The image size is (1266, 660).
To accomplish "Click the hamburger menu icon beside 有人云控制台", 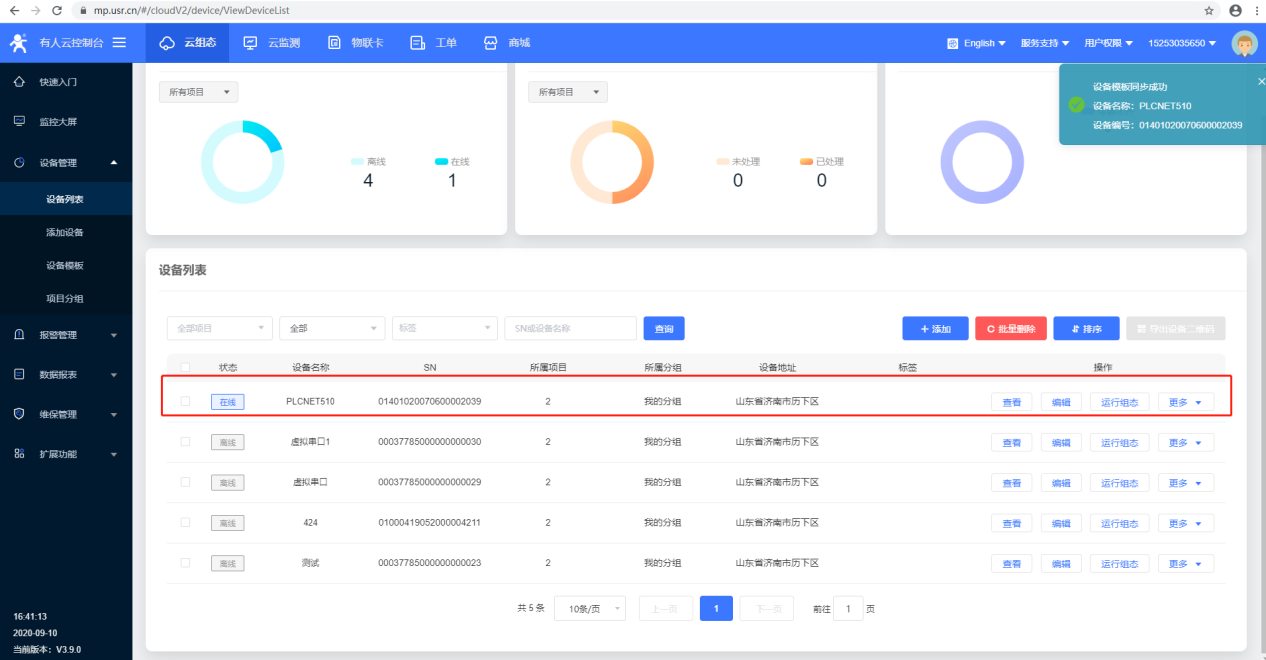I will pyautogui.click(x=120, y=43).
